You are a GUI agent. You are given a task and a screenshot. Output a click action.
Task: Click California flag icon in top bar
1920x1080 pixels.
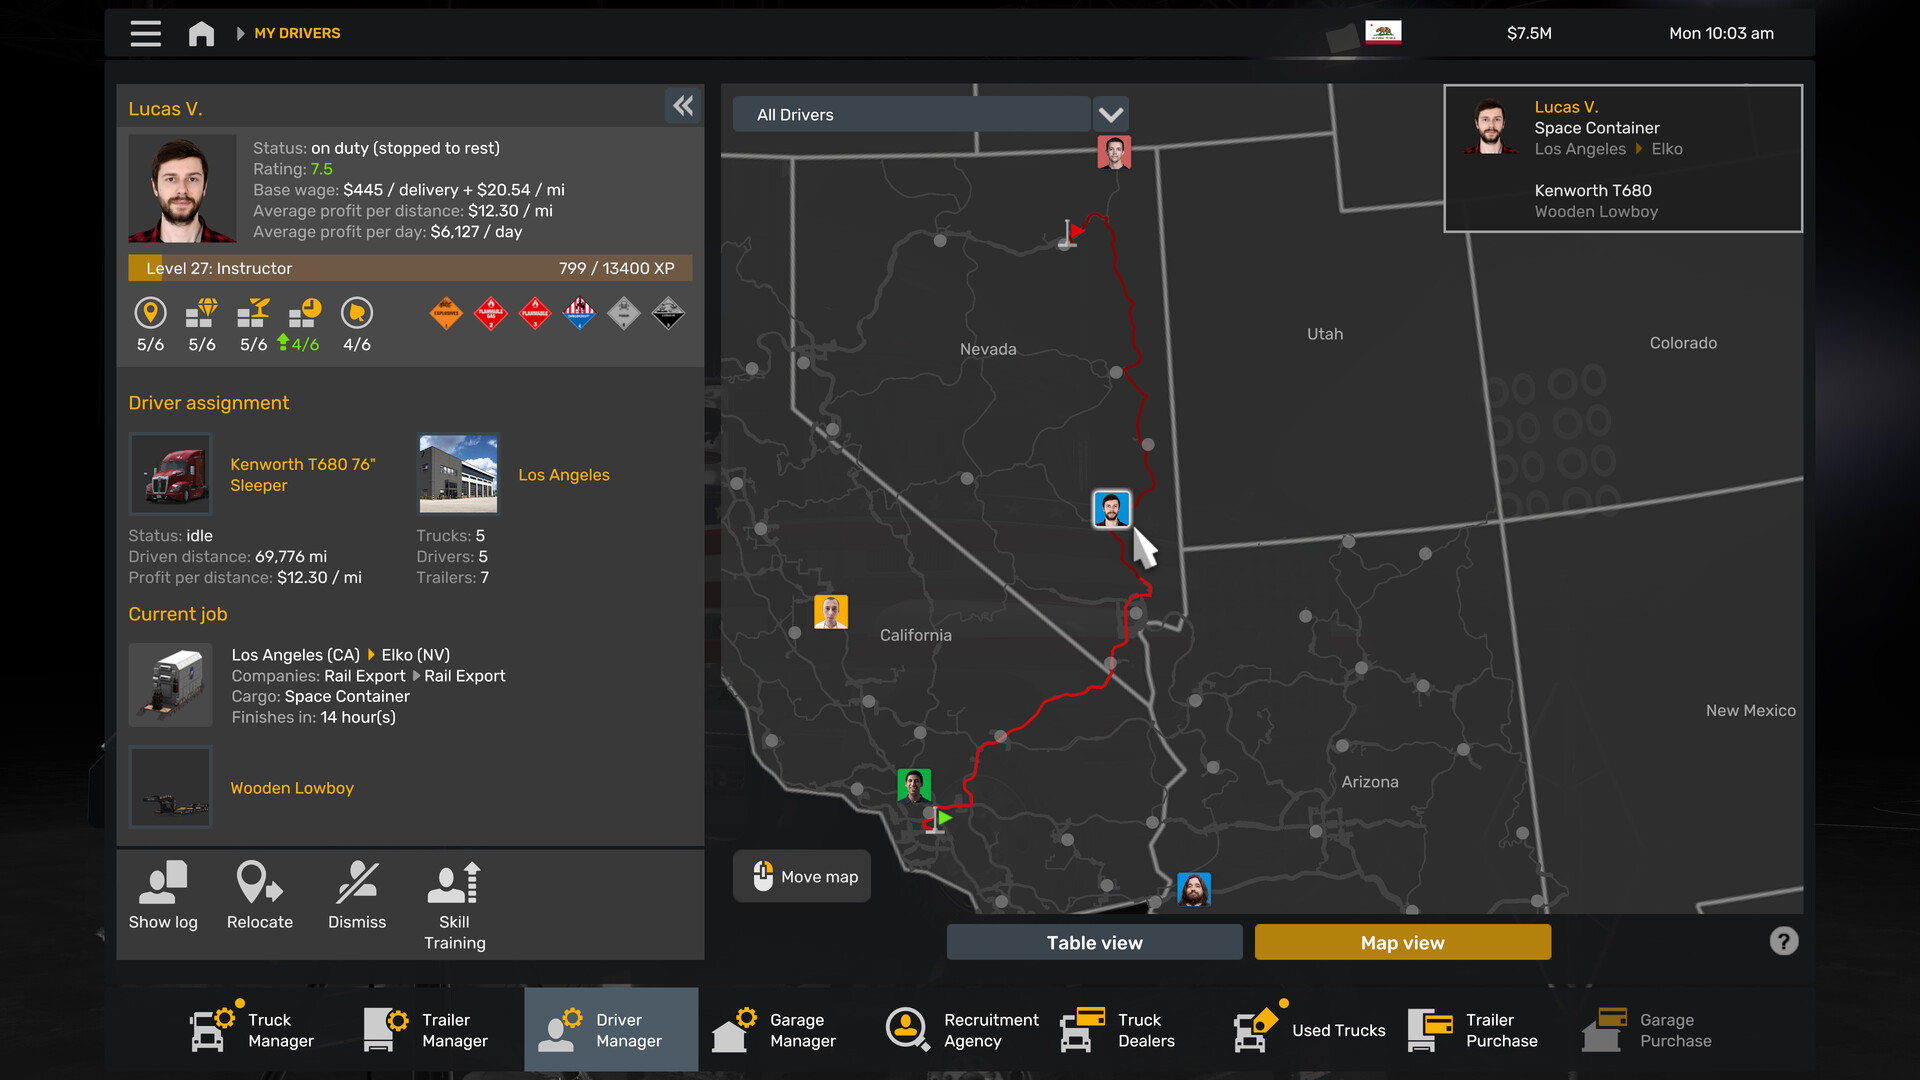click(x=1383, y=33)
